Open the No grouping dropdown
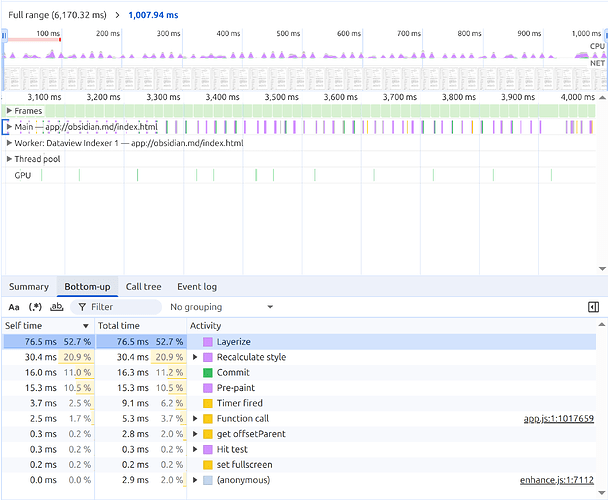Viewport: 608px width, 500px height. click(x=222, y=307)
